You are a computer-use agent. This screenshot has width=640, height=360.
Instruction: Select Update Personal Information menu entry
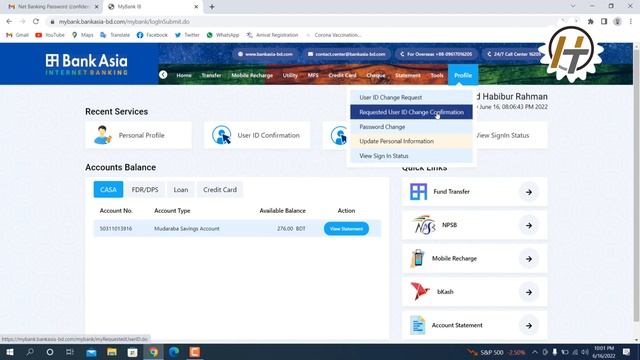(x=411, y=141)
